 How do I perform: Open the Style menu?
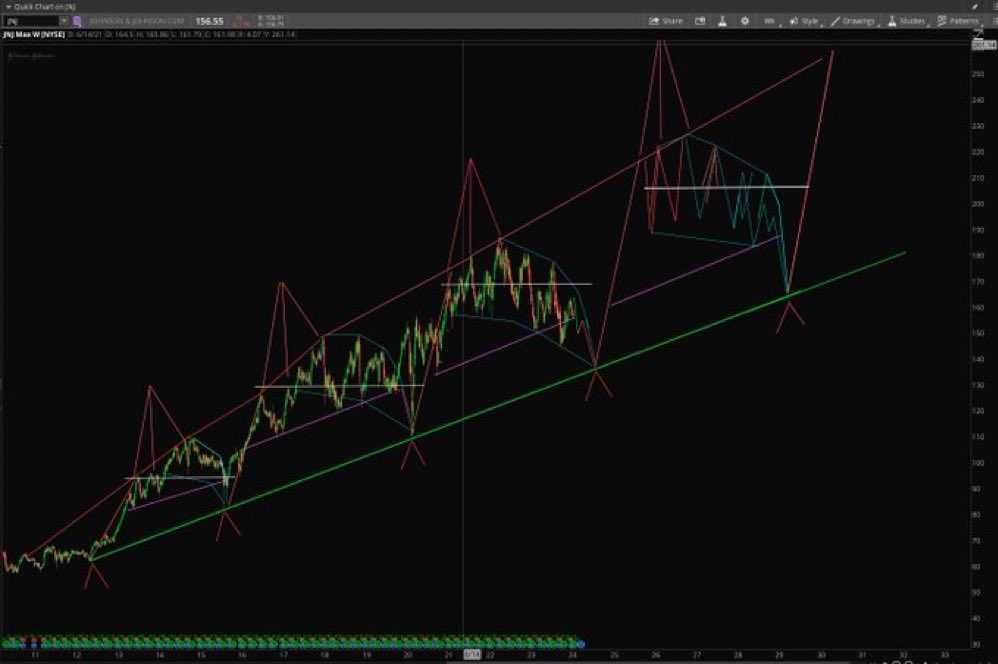(805, 21)
